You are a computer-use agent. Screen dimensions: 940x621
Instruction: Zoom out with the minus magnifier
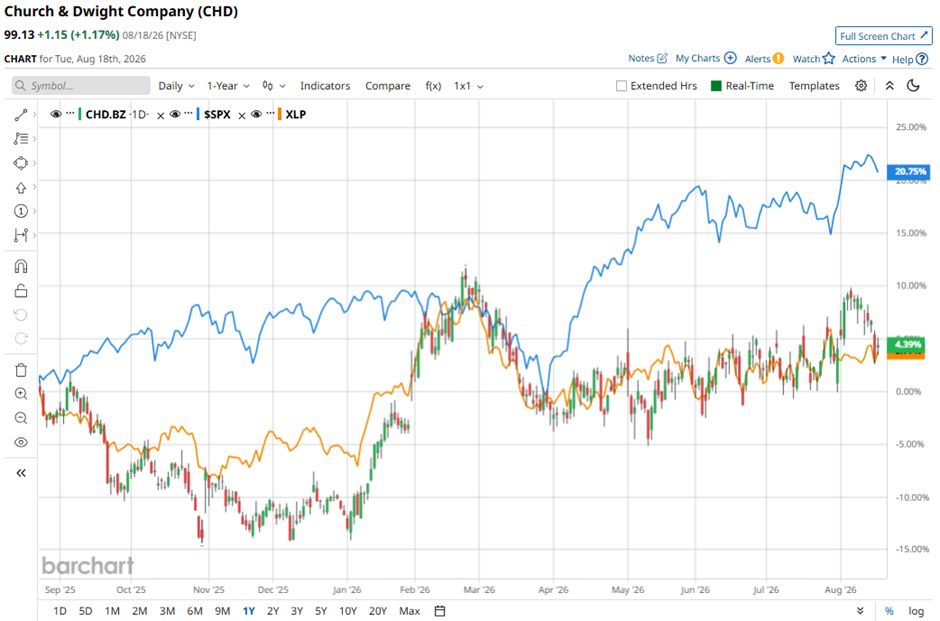pyautogui.click(x=21, y=418)
